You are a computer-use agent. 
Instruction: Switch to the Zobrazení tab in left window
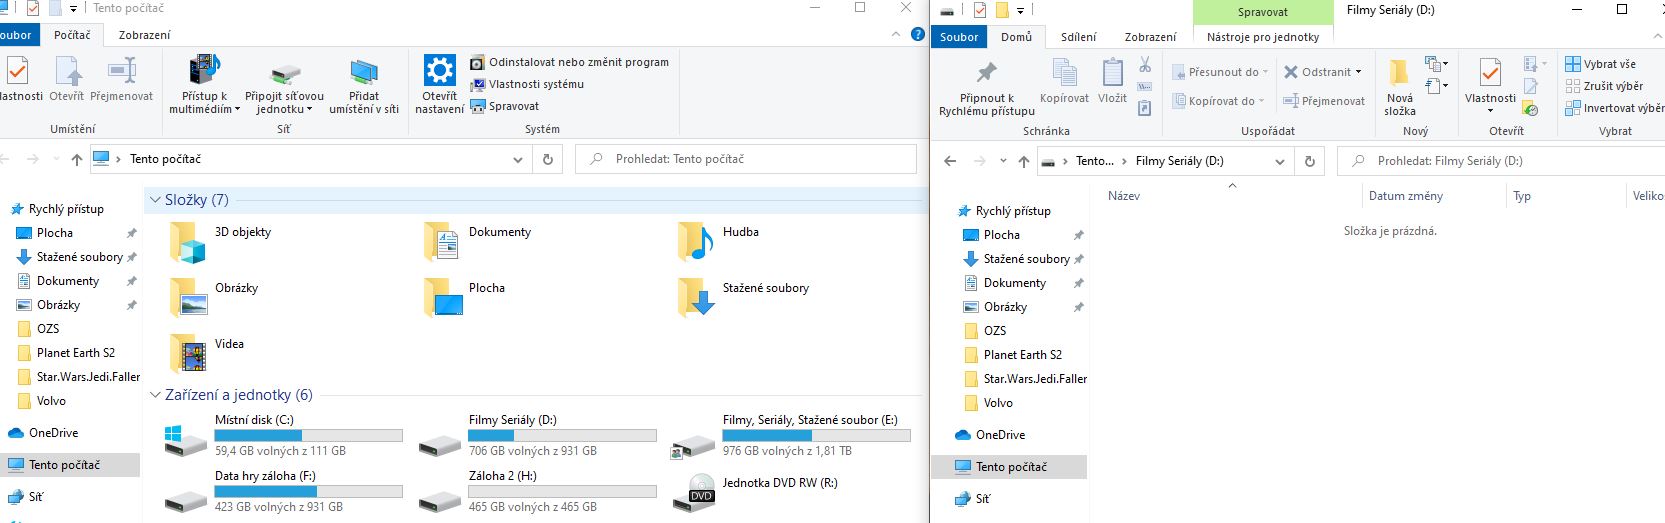144,35
